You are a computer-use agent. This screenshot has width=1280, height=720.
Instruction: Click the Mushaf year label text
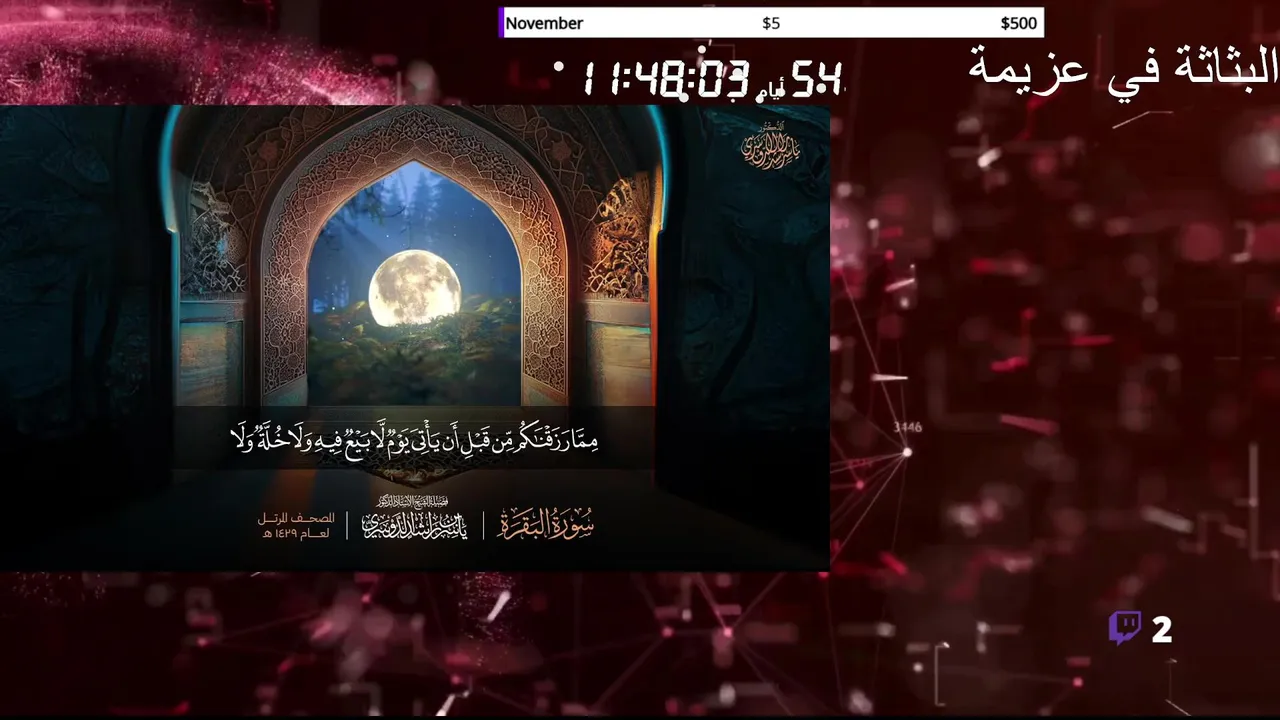pos(296,526)
